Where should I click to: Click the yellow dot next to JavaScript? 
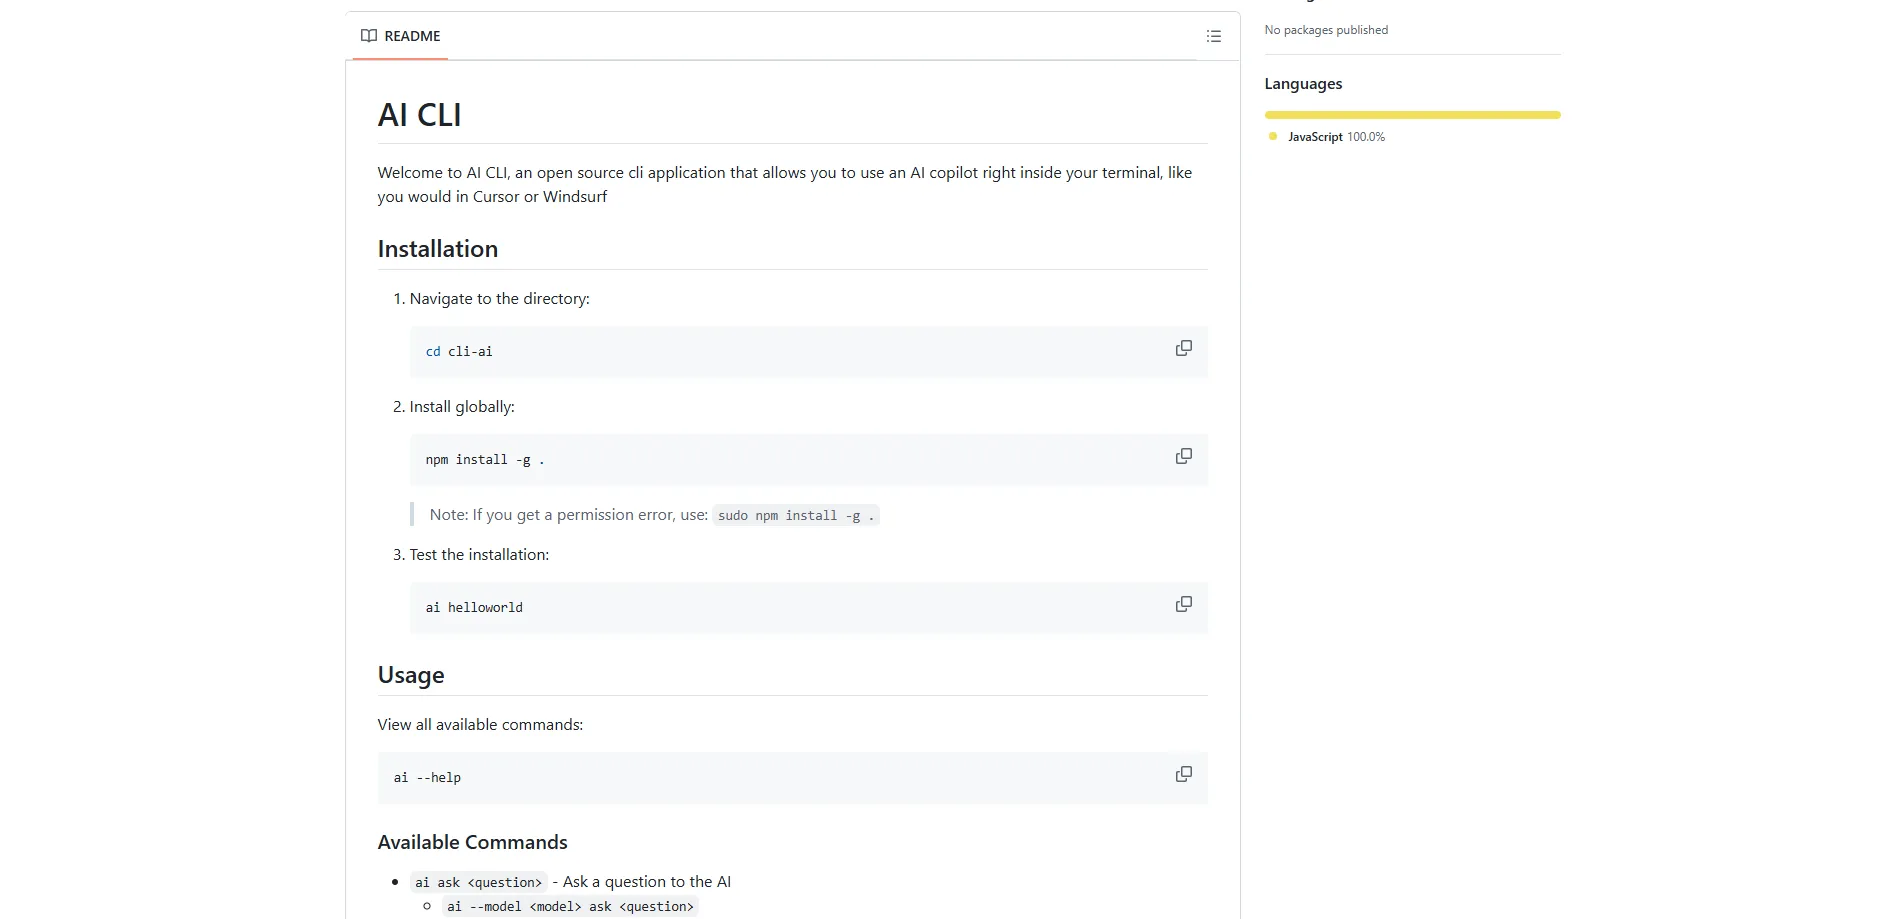pos(1272,136)
